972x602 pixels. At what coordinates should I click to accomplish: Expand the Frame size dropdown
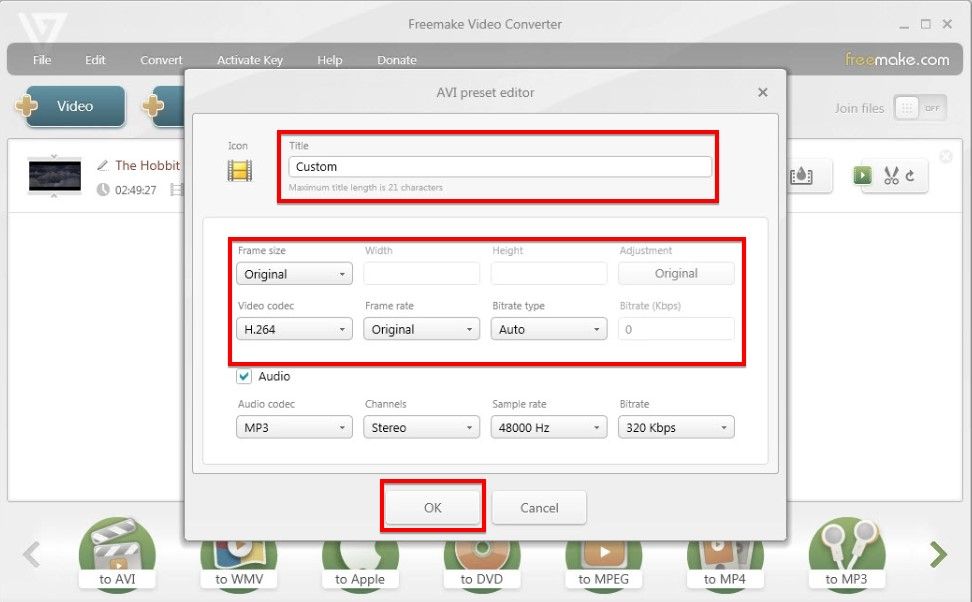(x=294, y=274)
